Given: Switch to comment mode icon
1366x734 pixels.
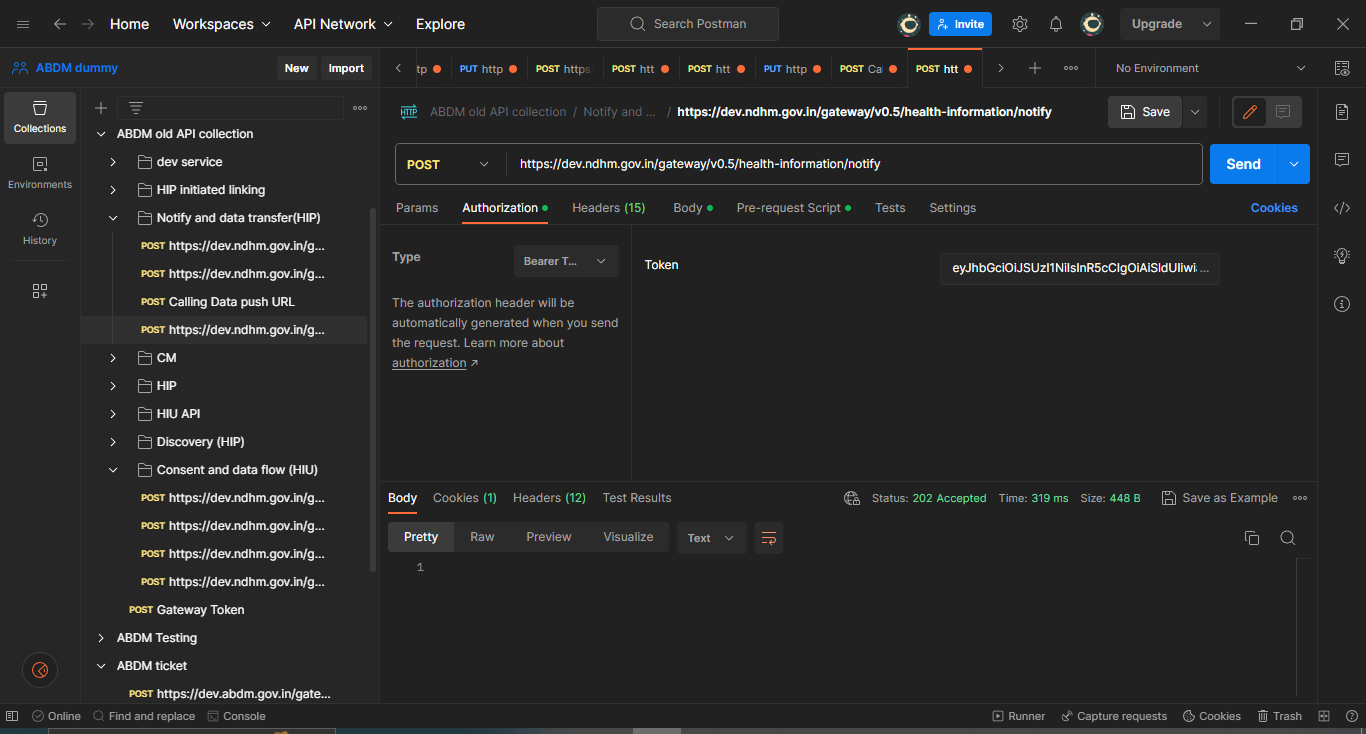Looking at the screenshot, I should point(1283,112).
